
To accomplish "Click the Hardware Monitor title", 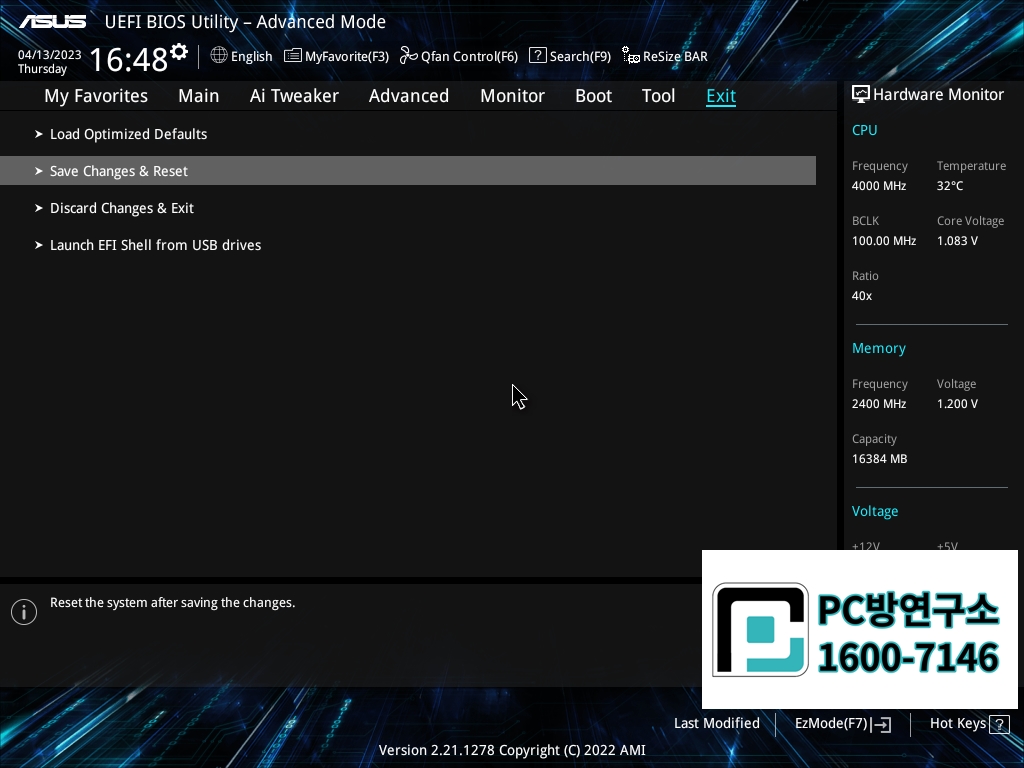I will click(x=938, y=95).
